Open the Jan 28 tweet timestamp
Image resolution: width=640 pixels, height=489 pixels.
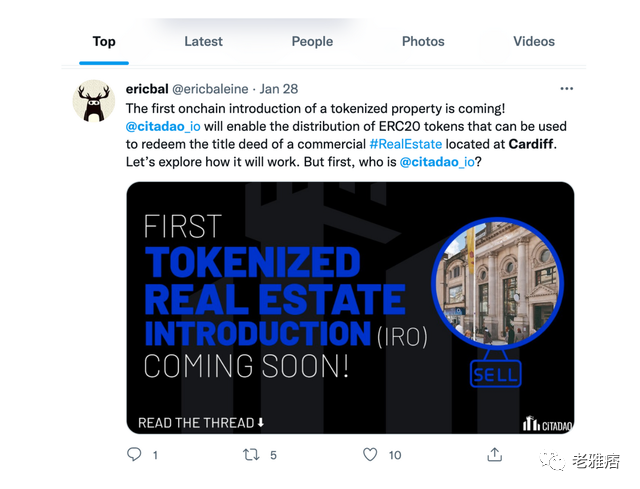pos(279,89)
